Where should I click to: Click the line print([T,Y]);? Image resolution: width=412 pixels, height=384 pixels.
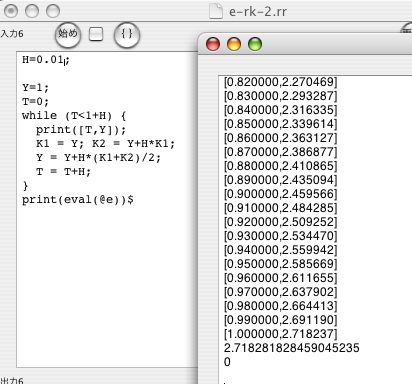[x=81, y=130]
